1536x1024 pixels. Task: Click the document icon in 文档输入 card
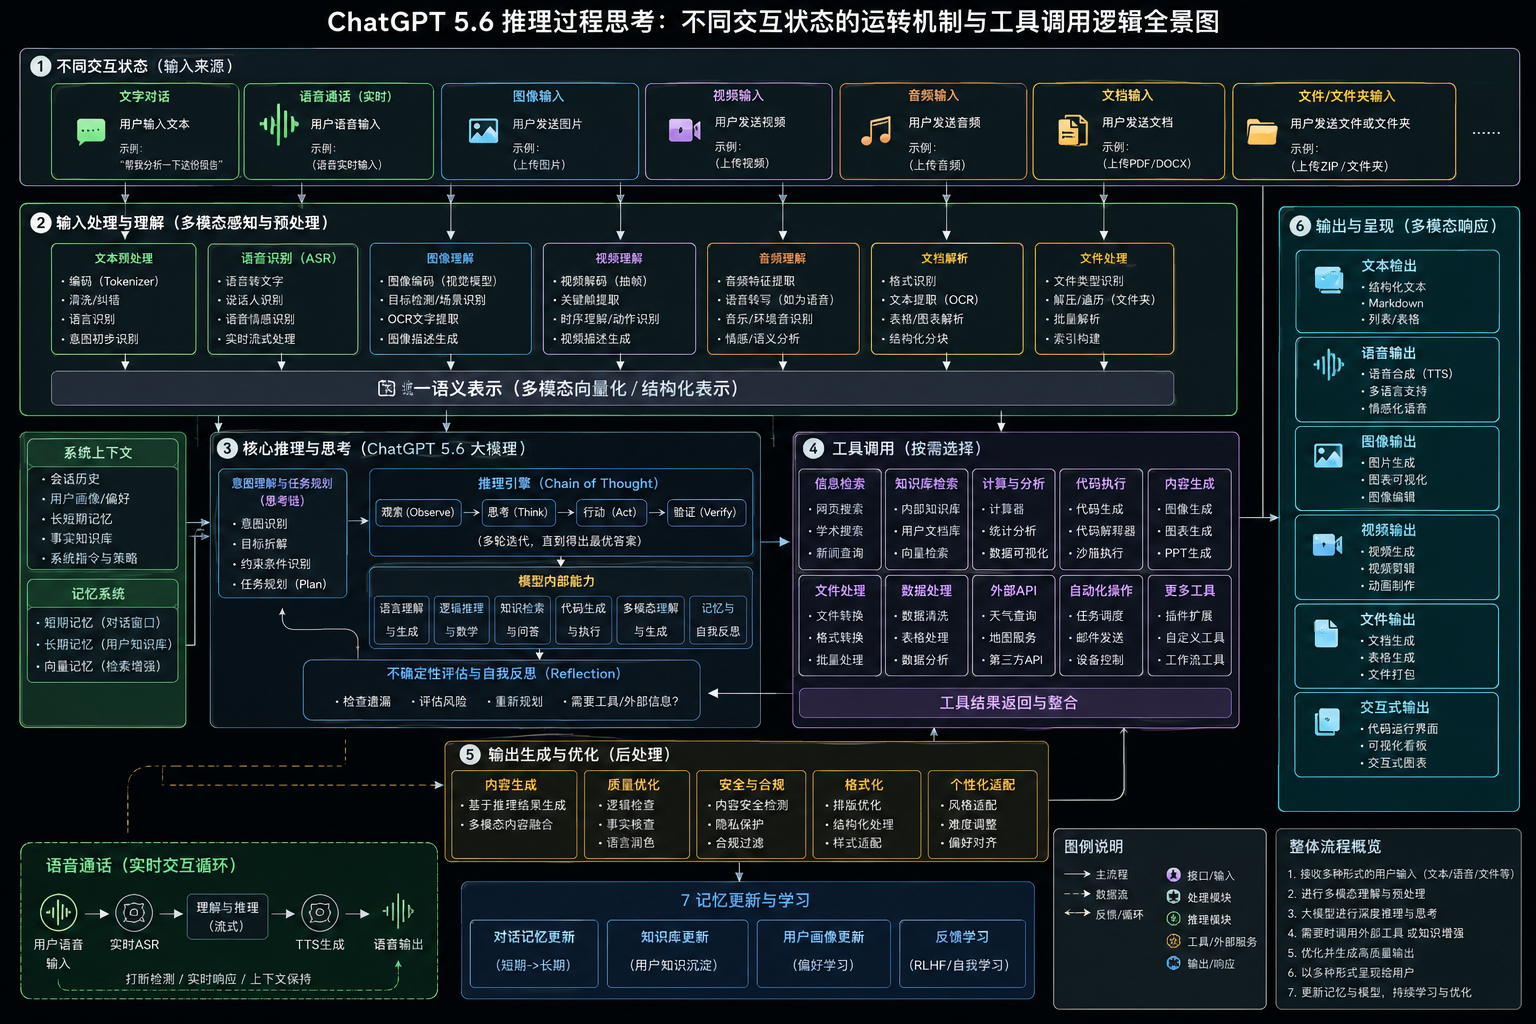pyautogui.click(x=1073, y=130)
